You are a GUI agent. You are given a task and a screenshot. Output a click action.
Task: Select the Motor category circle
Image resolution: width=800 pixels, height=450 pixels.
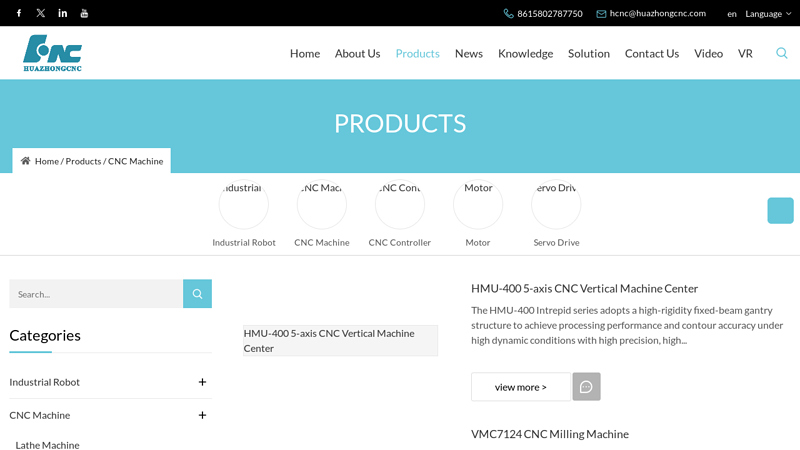478,204
